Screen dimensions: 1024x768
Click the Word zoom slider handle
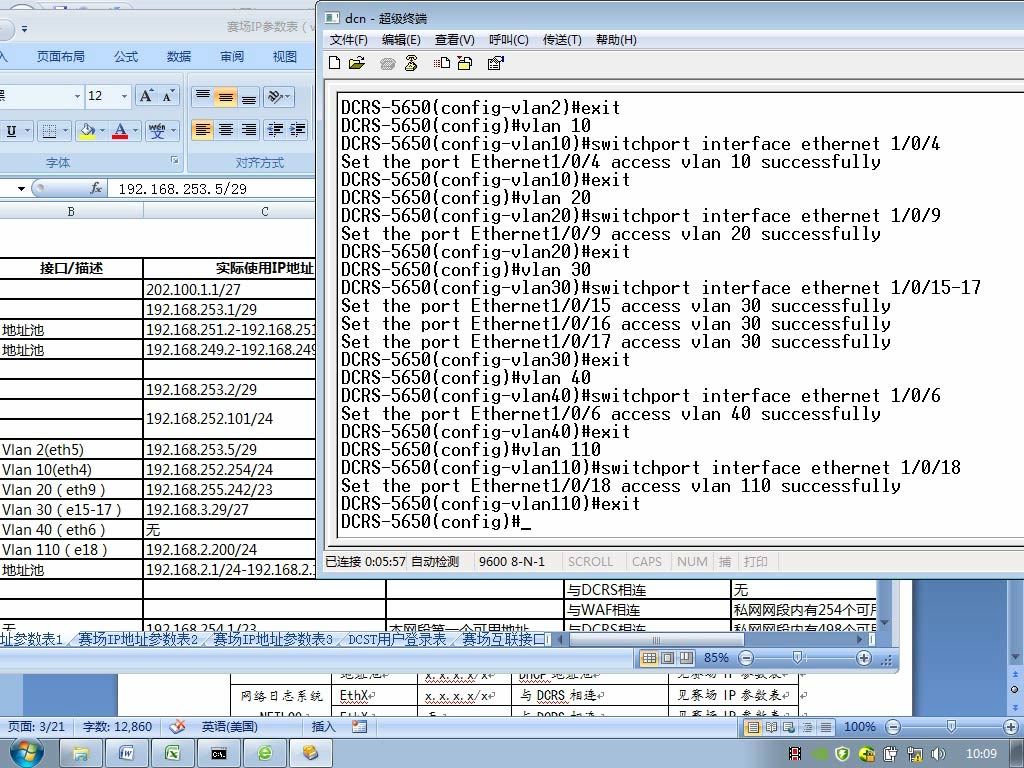pos(951,726)
